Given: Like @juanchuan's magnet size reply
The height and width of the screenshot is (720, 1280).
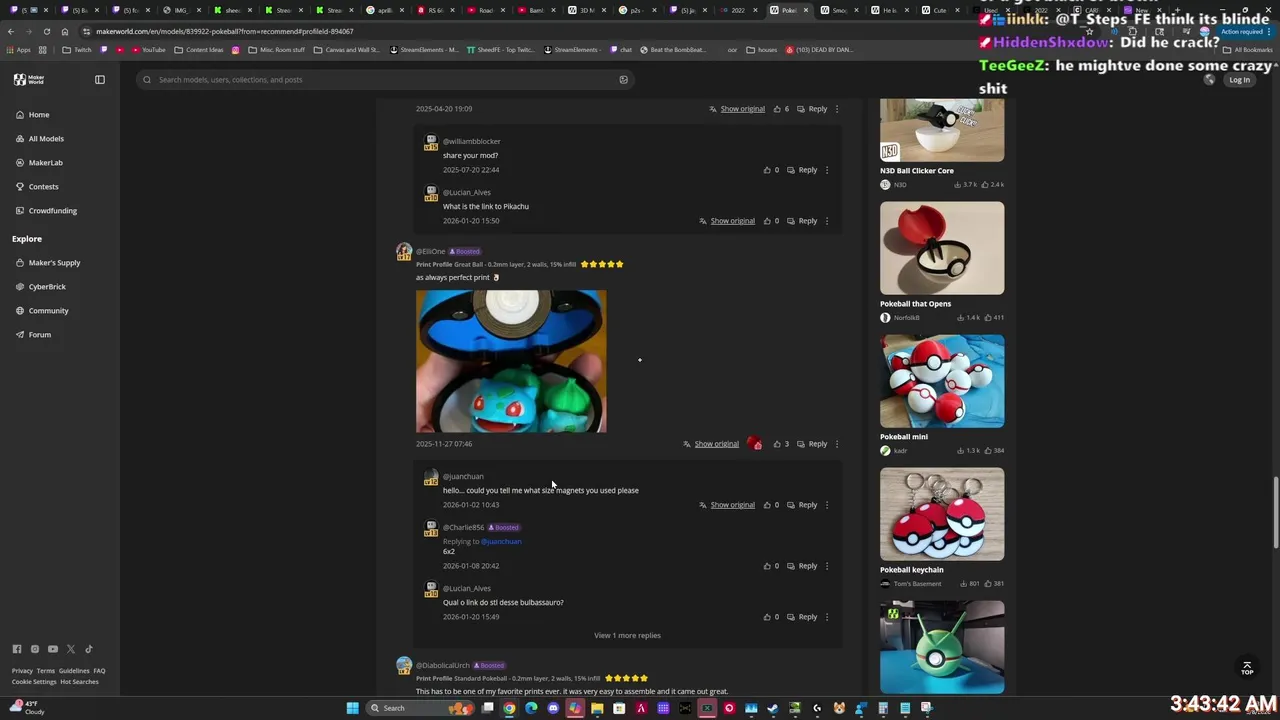Looking at the screenshot, I should pyautogui.click(x=767, y=505).
